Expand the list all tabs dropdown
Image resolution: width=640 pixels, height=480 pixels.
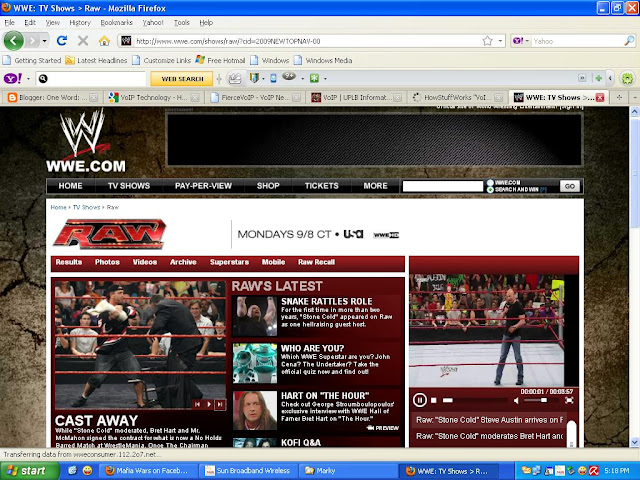click(635, 97)
